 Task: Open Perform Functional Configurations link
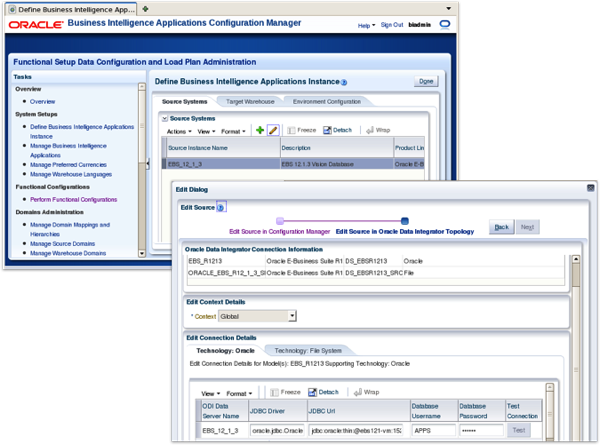click(x=73, y=199)
